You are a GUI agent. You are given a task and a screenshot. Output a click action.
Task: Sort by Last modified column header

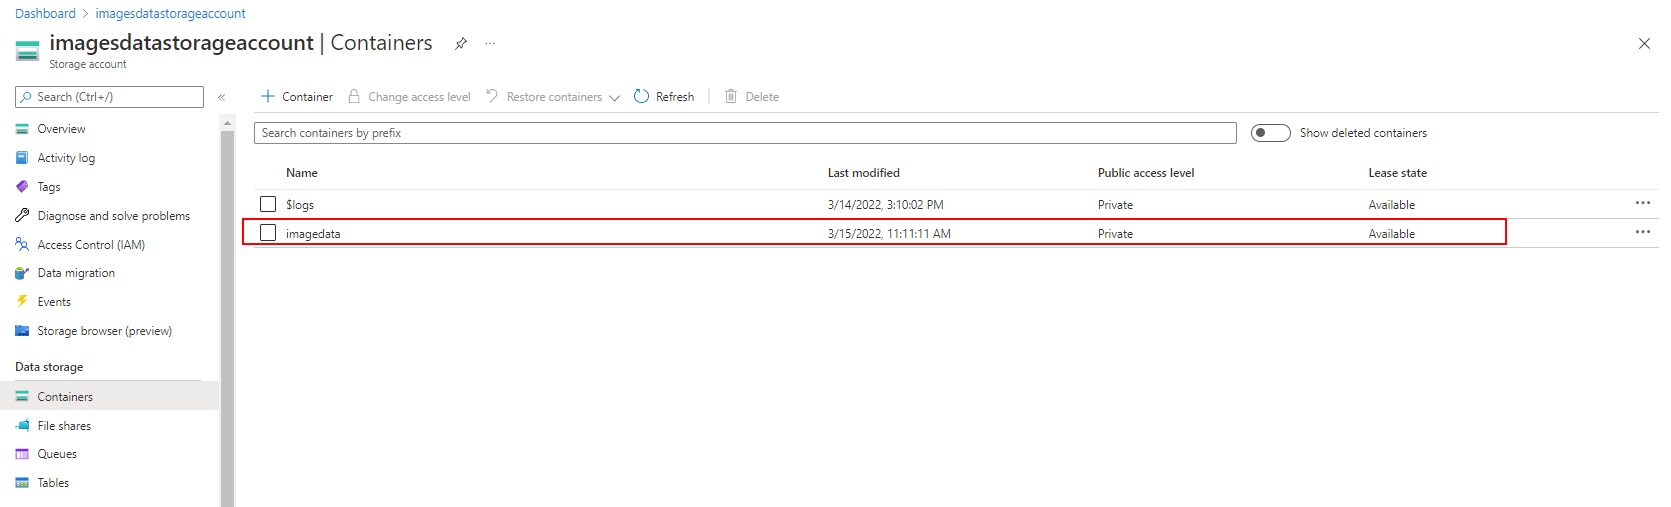pyautogui.click(x=864, y=173)
